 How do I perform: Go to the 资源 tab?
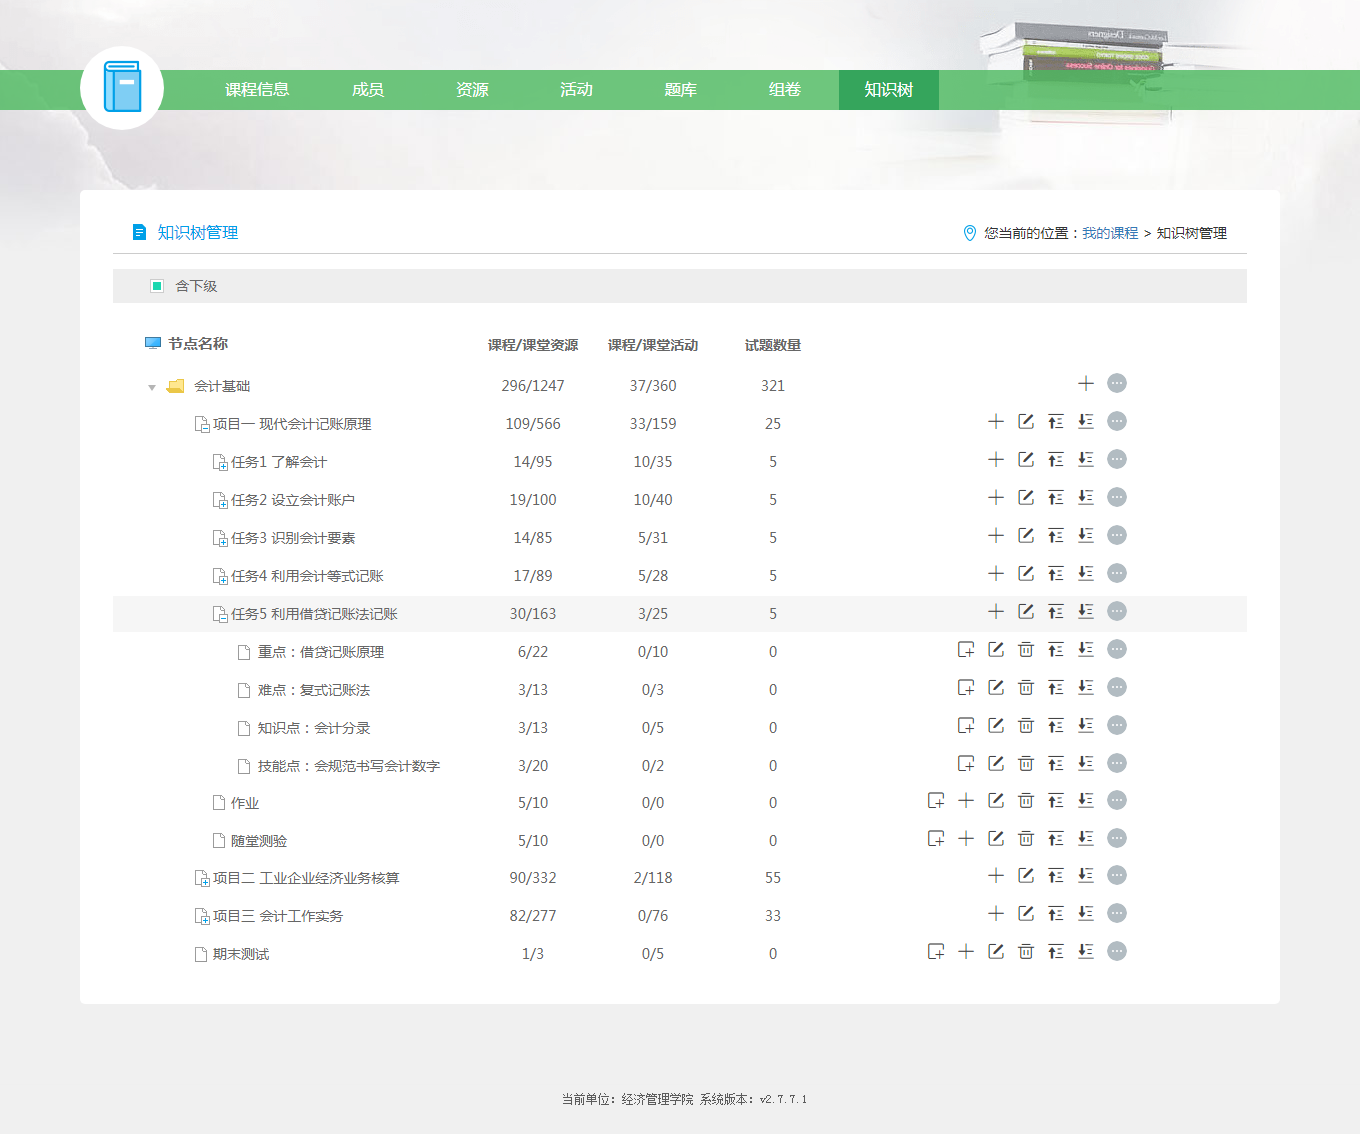point(472,90)
